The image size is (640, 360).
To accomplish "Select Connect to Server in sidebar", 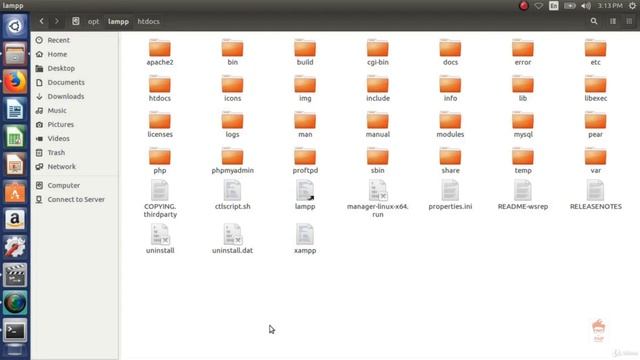I will pos(75,199).
